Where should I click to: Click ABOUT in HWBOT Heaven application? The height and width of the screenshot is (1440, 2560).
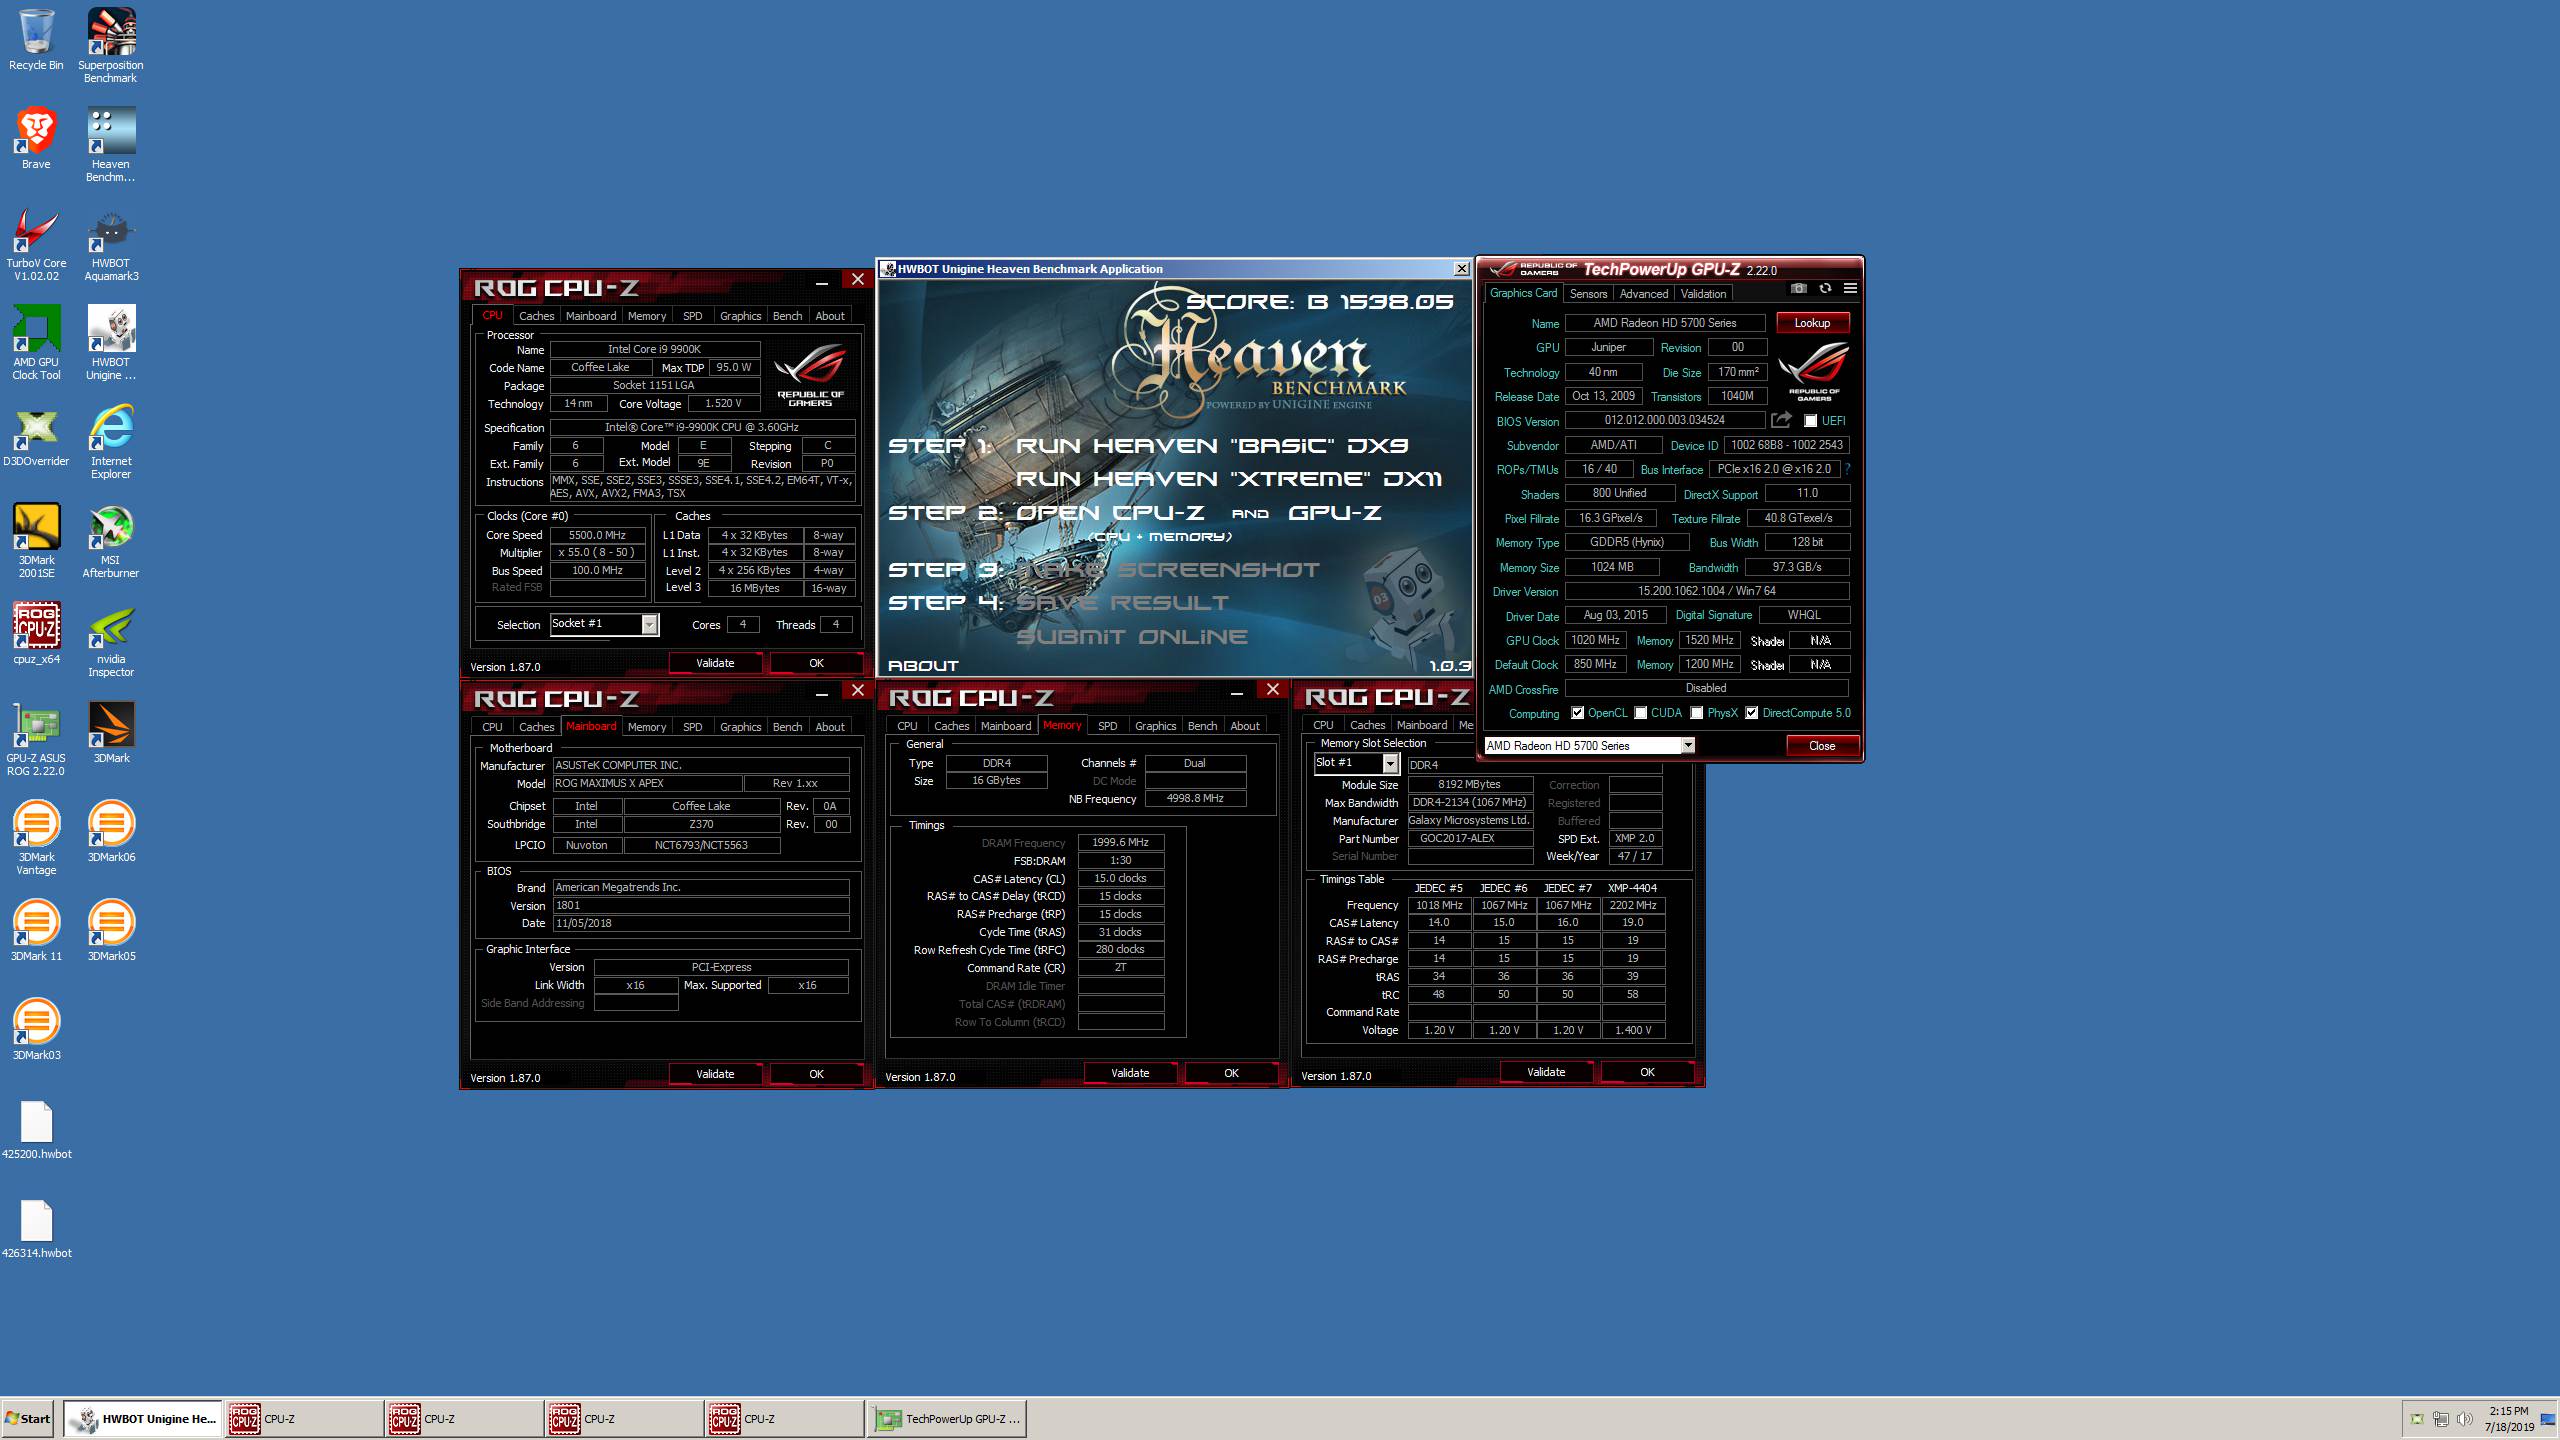(x=923, y=666)
